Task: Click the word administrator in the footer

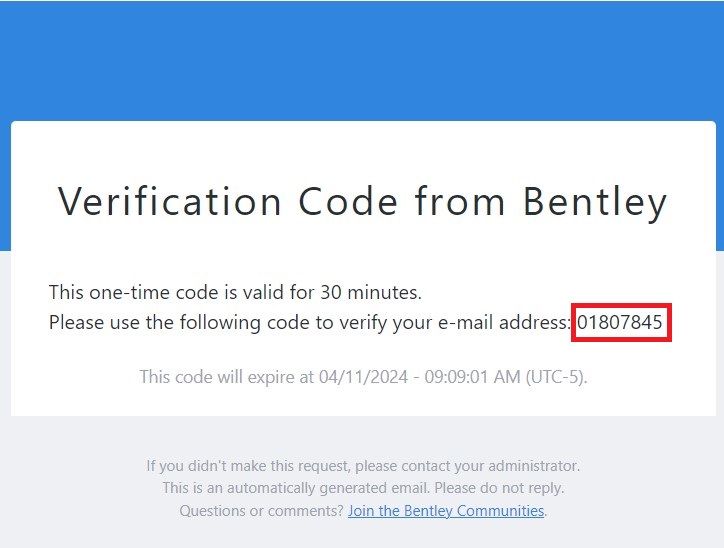Action: pyautogui.click(x=533, y=466)
